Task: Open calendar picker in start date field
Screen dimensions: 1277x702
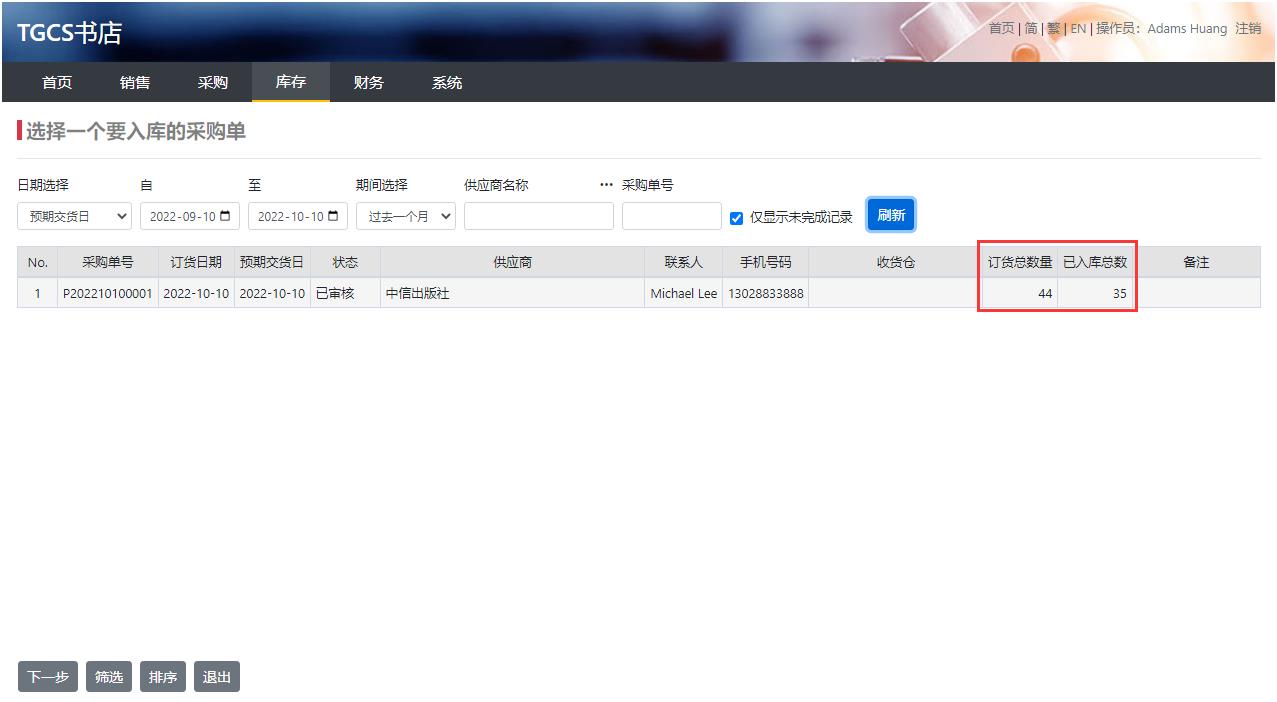Action: 225,216
